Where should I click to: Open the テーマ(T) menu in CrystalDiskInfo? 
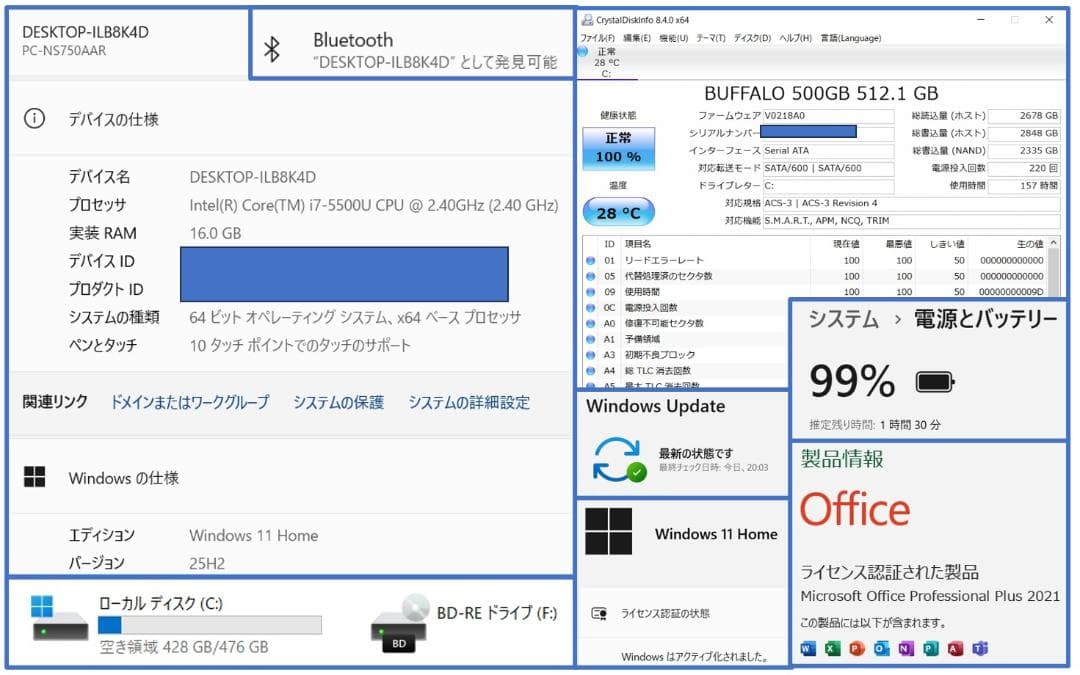[711, 39]
